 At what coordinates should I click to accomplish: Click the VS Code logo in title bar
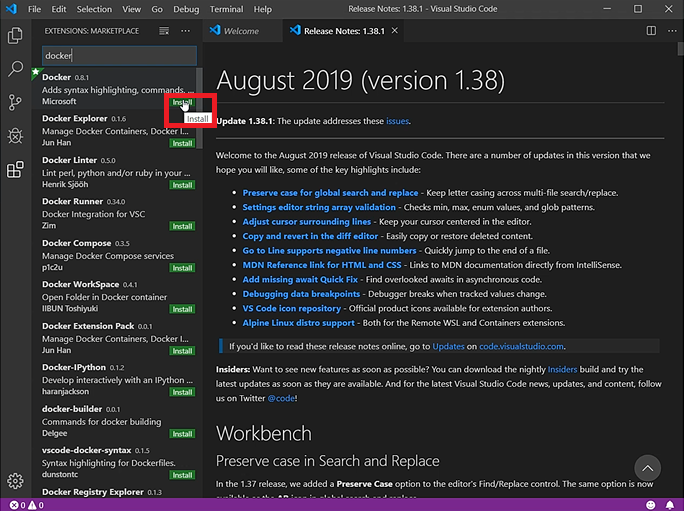pyautogui.click(x=11, y=9)
